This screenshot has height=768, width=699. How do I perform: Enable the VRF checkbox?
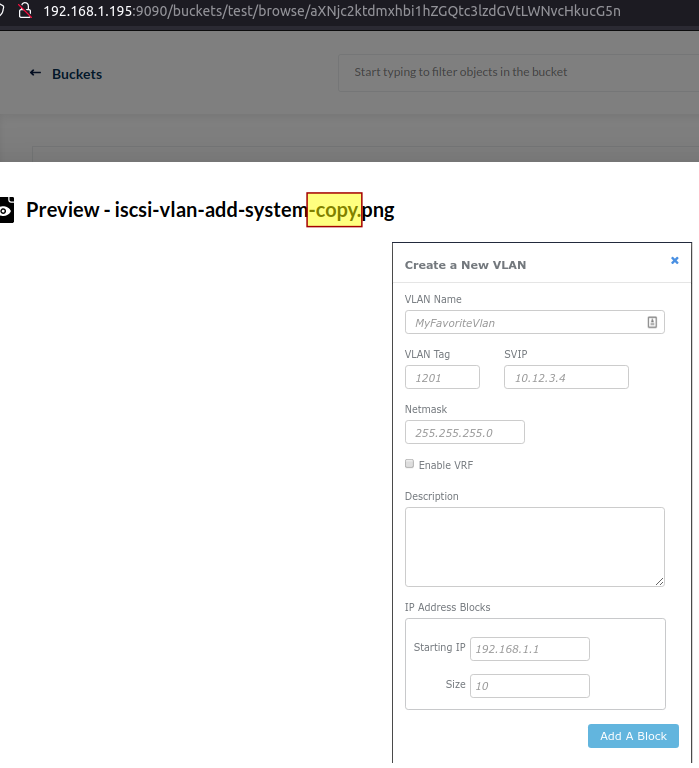point(410,464)
